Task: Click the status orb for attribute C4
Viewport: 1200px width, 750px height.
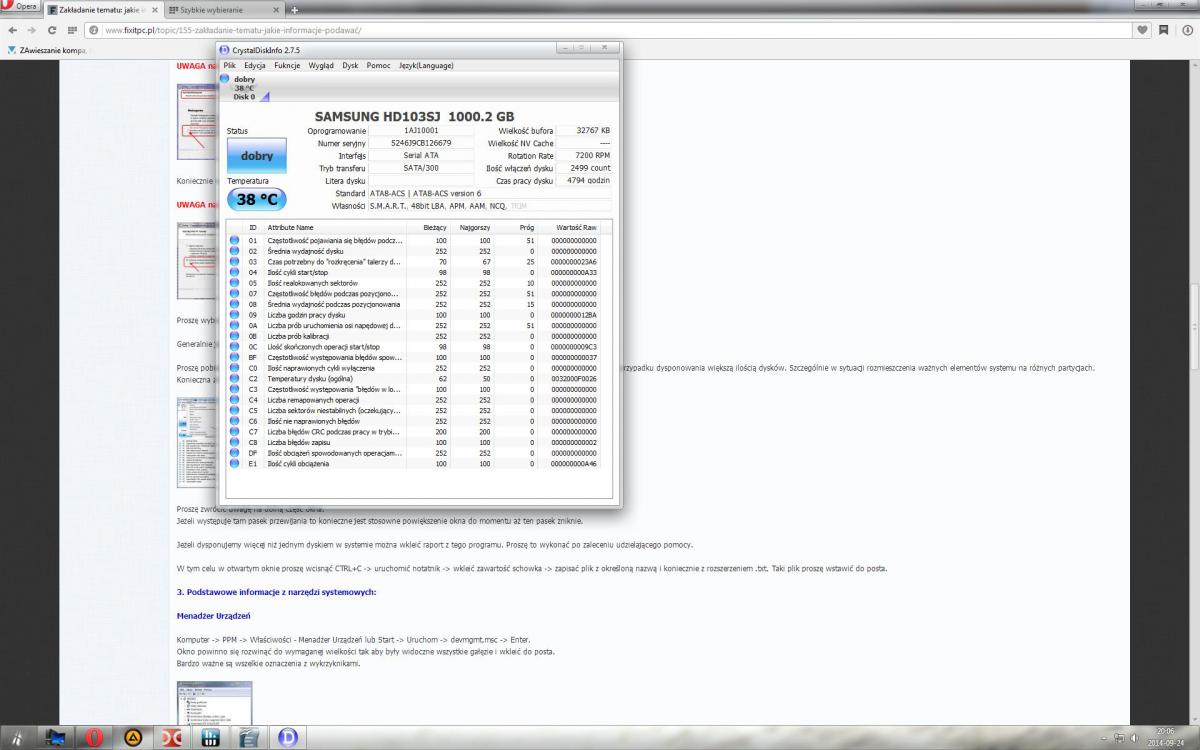Action: point(234,400)
